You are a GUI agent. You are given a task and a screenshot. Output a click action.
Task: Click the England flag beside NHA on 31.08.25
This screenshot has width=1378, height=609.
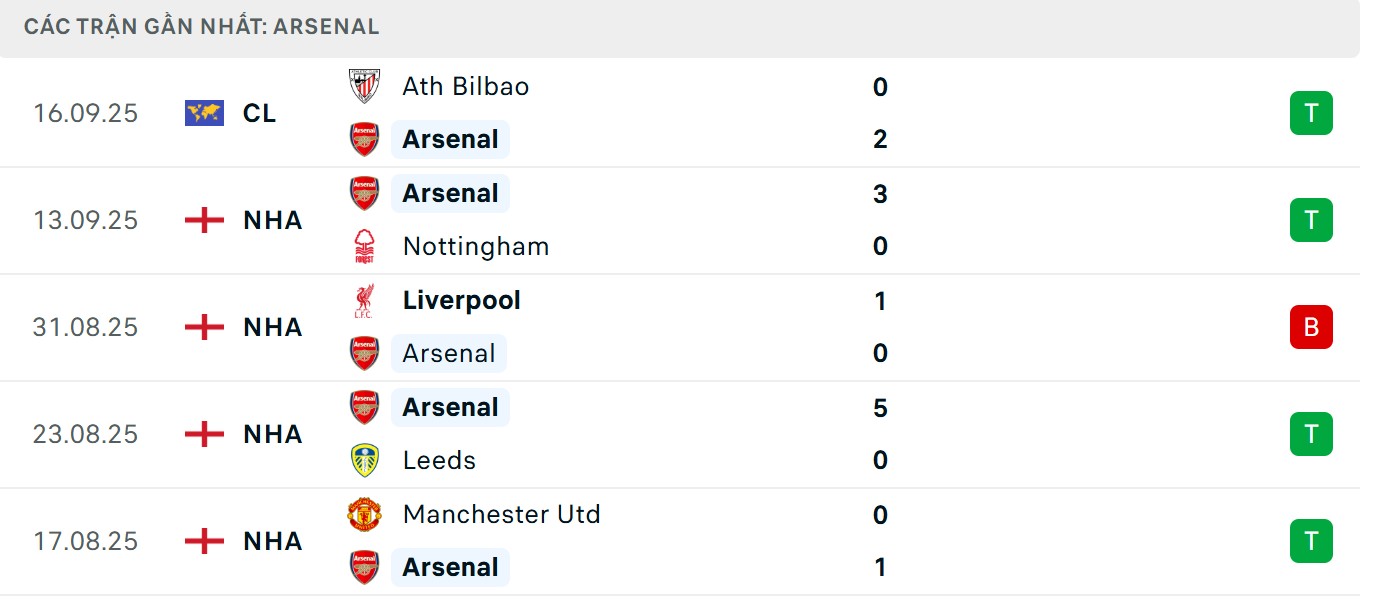pos(203,327)
